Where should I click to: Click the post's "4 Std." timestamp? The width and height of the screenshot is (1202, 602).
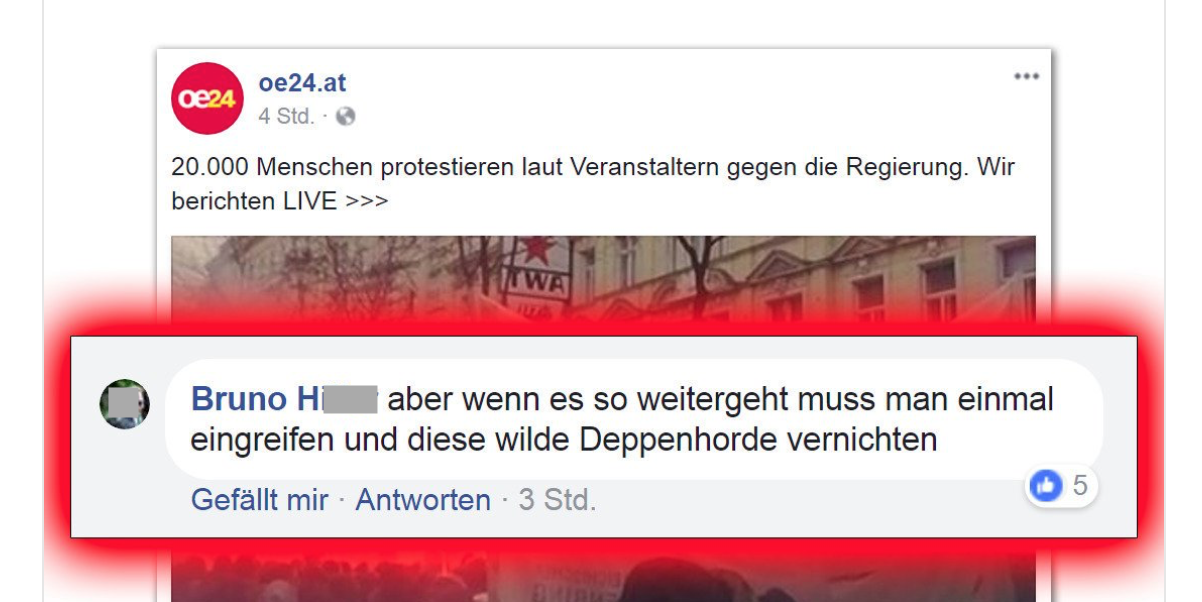tap(286, 117)
